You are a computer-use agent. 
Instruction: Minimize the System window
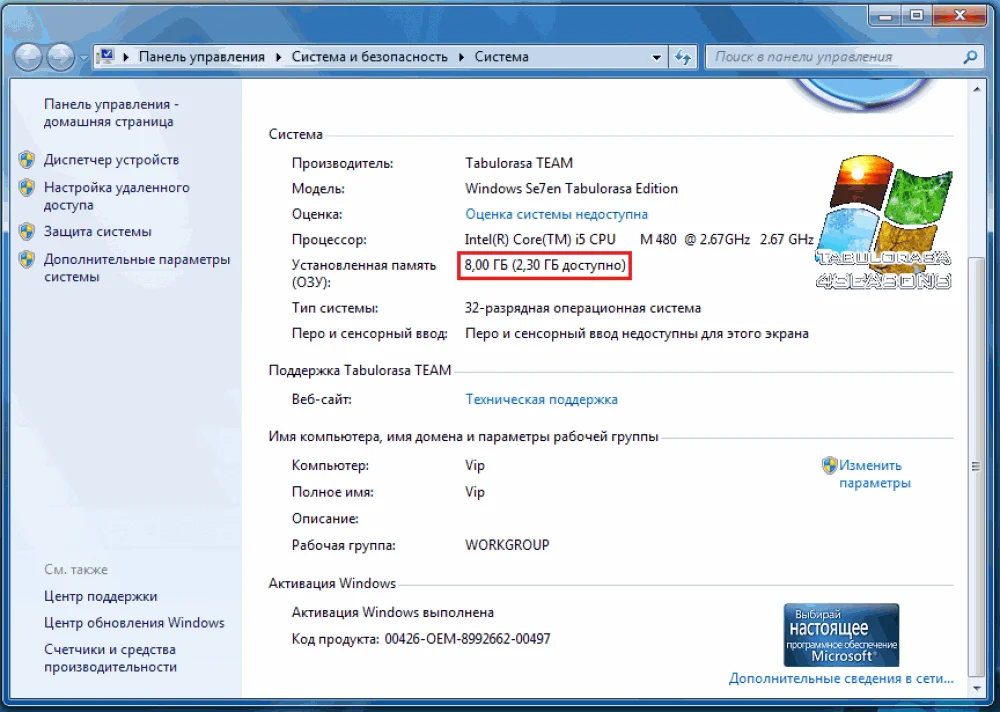[885, 16]
